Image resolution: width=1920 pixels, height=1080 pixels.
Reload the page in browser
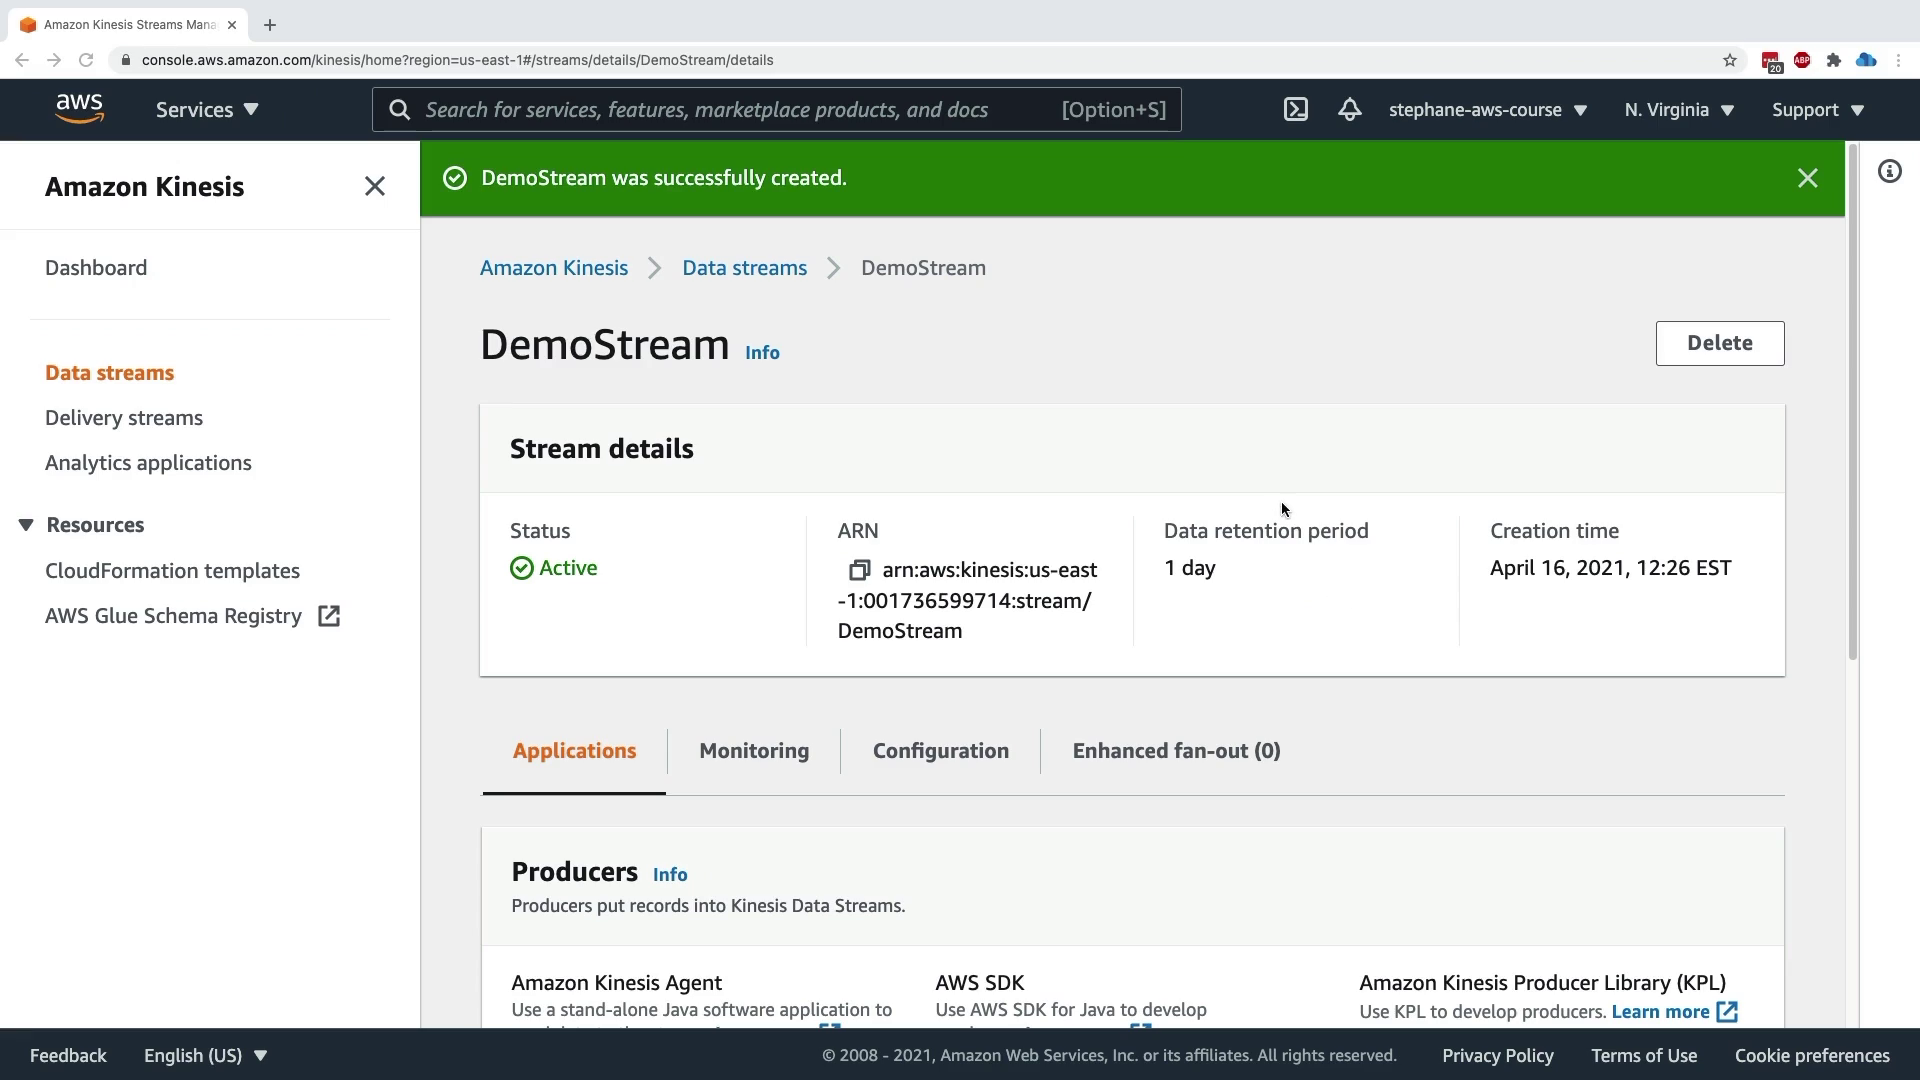(x=86, y=60)
